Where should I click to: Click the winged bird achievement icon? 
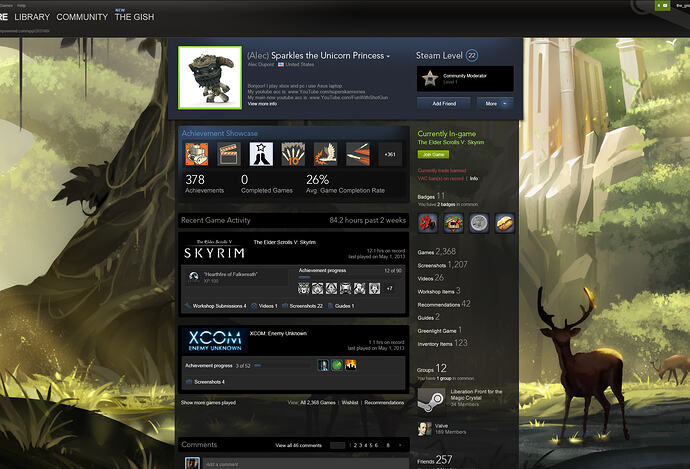coord(325,154)
